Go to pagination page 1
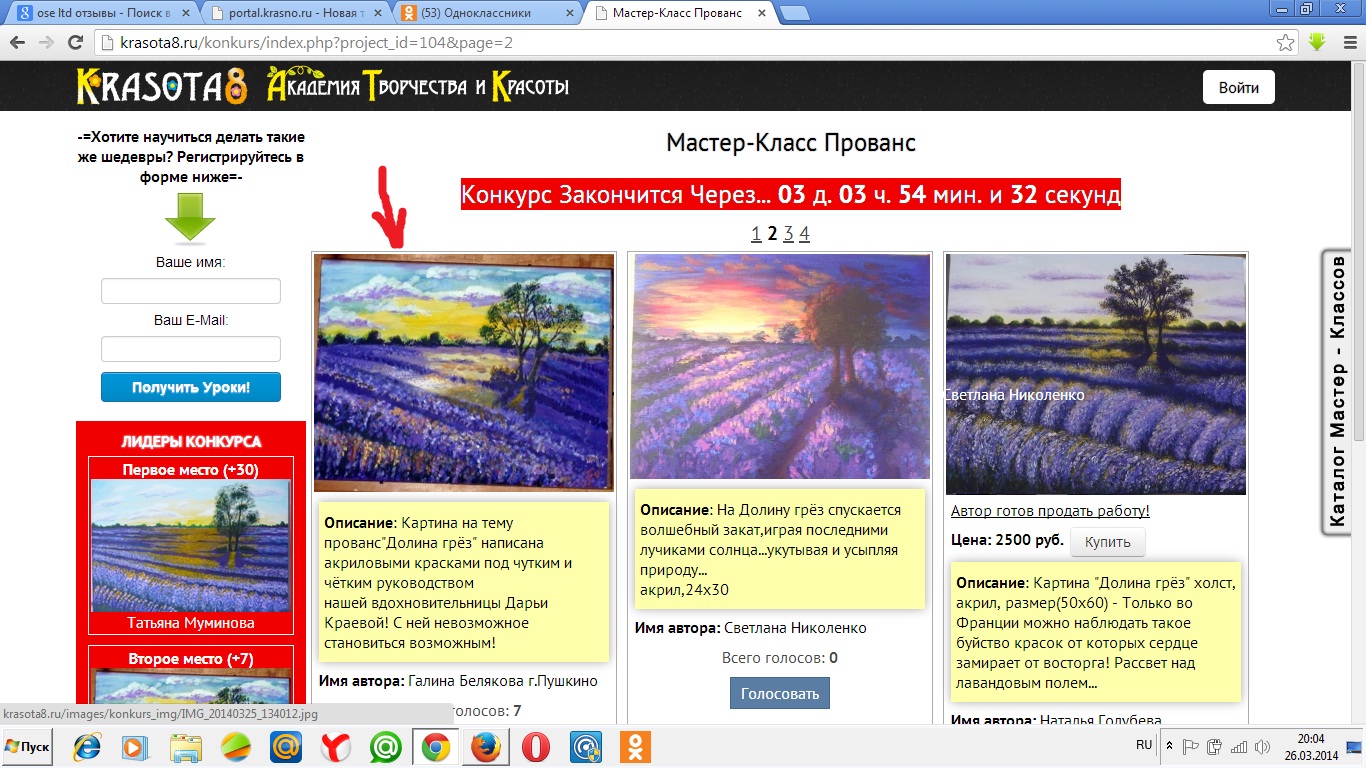 tap(756, 233)
